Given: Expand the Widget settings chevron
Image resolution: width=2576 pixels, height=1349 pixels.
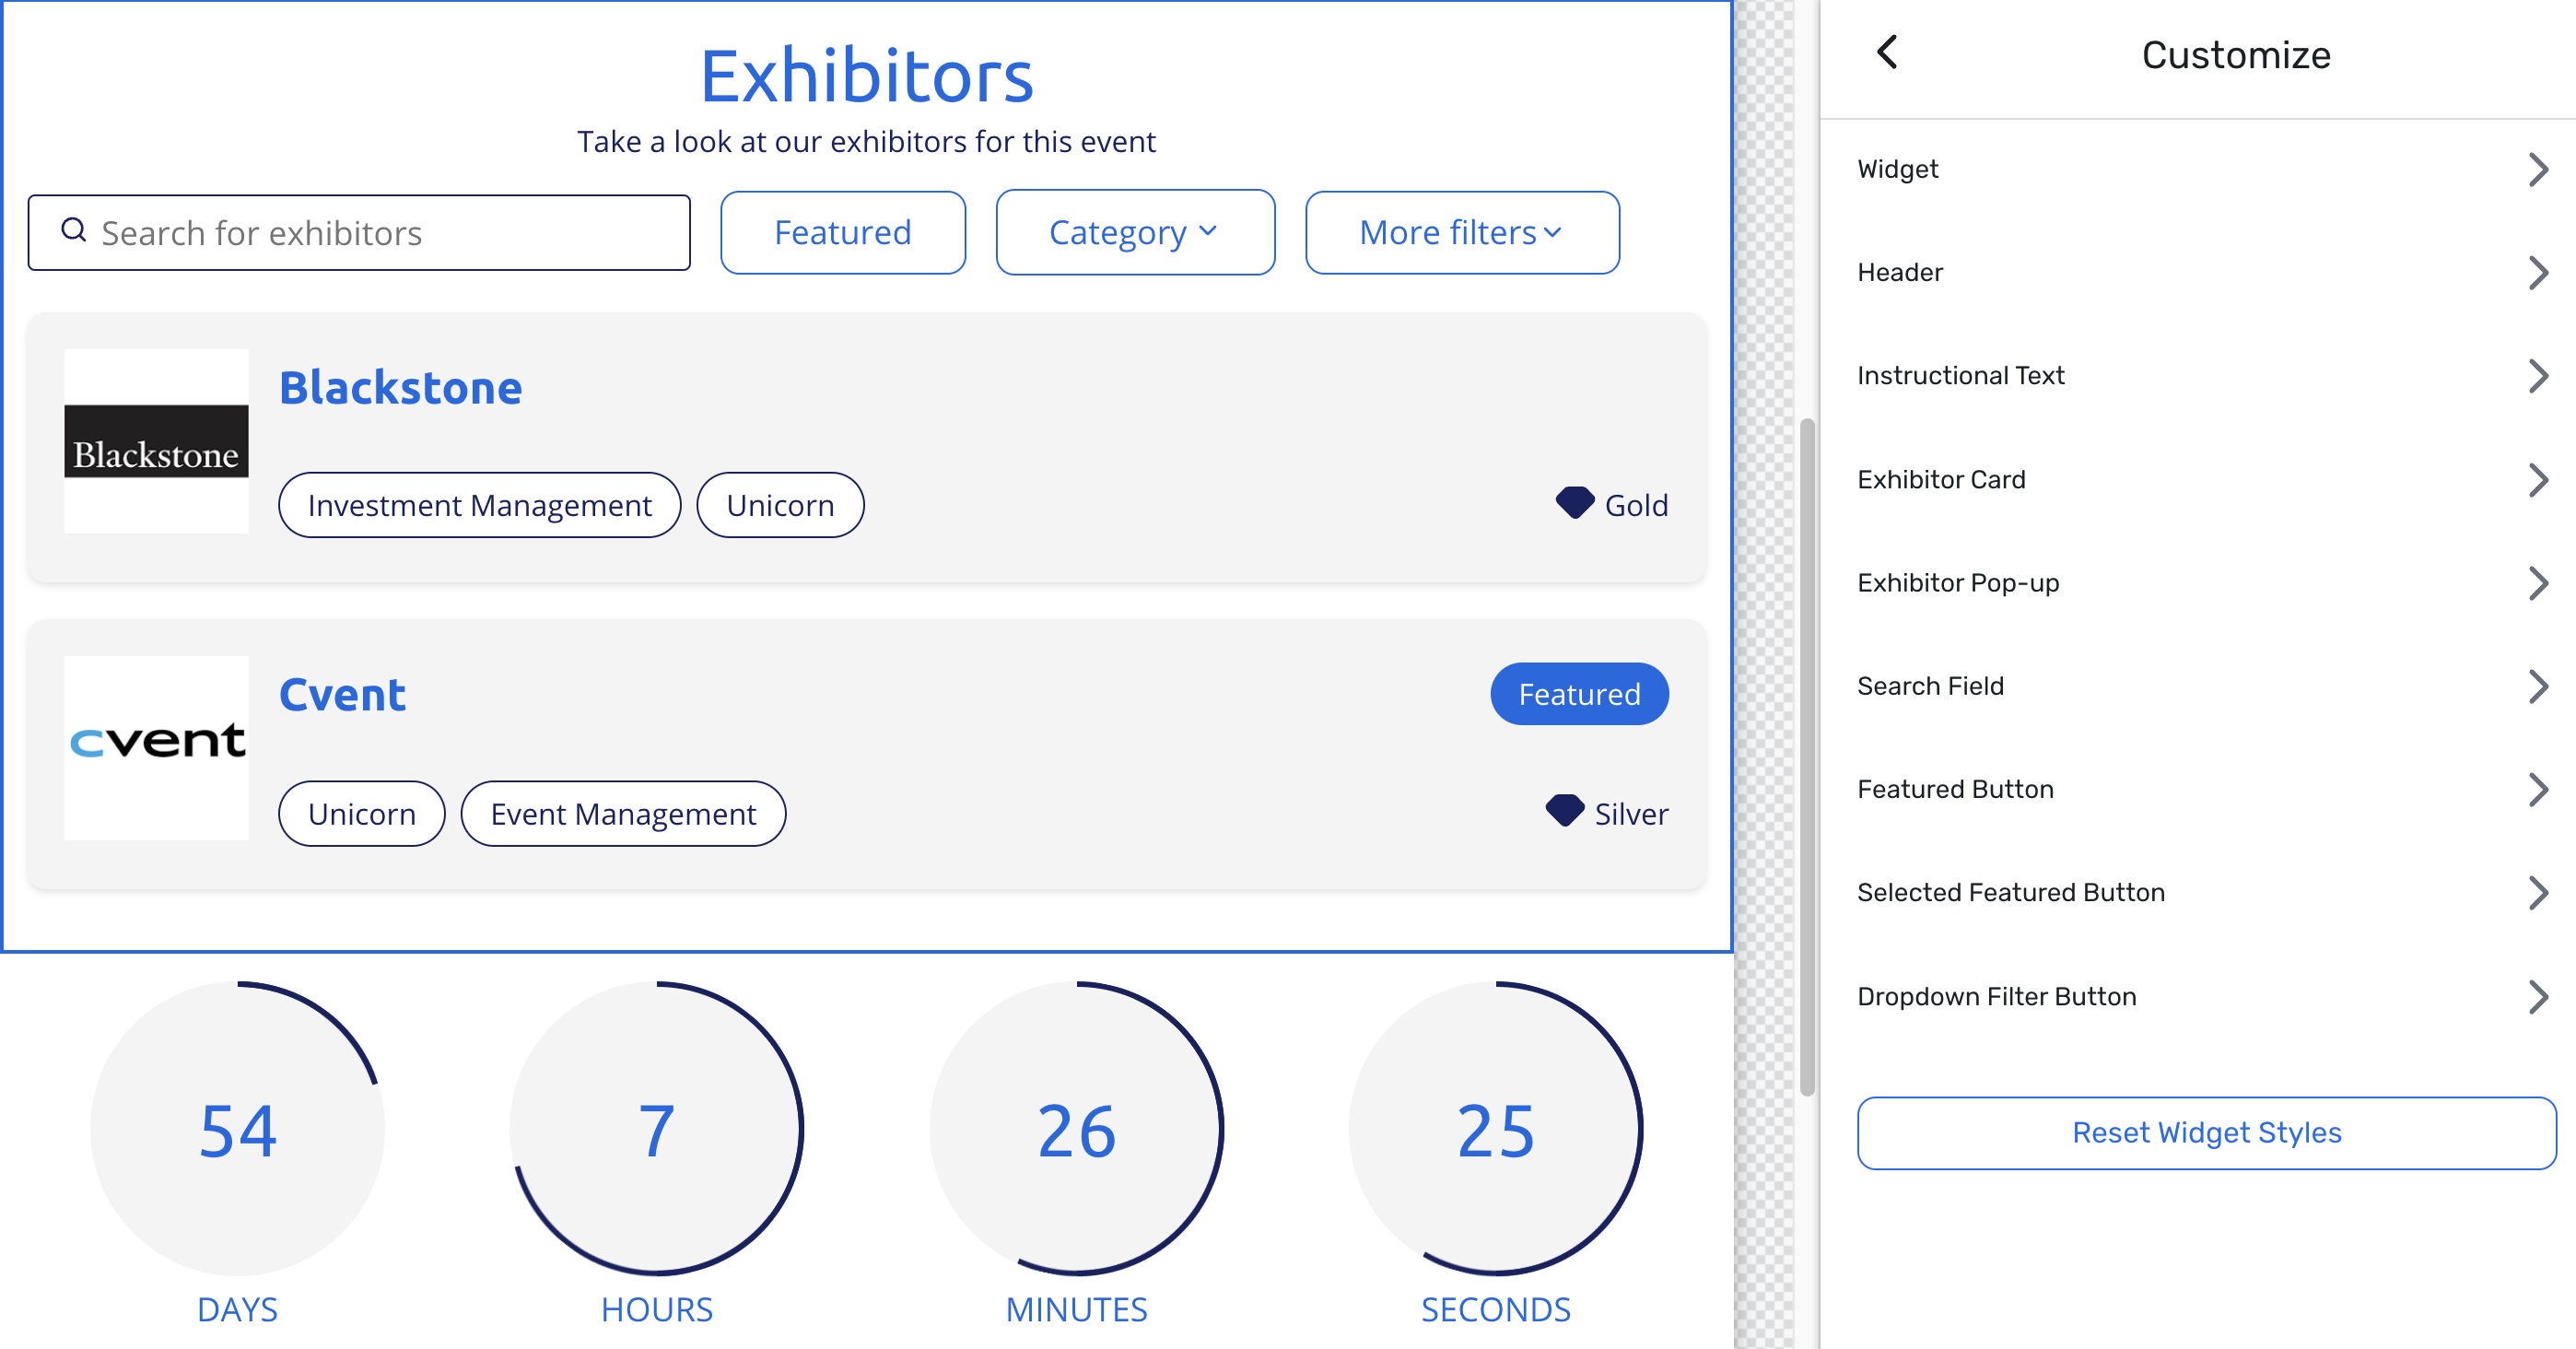Looking at the screenshot, I should tap(2537, 169).
